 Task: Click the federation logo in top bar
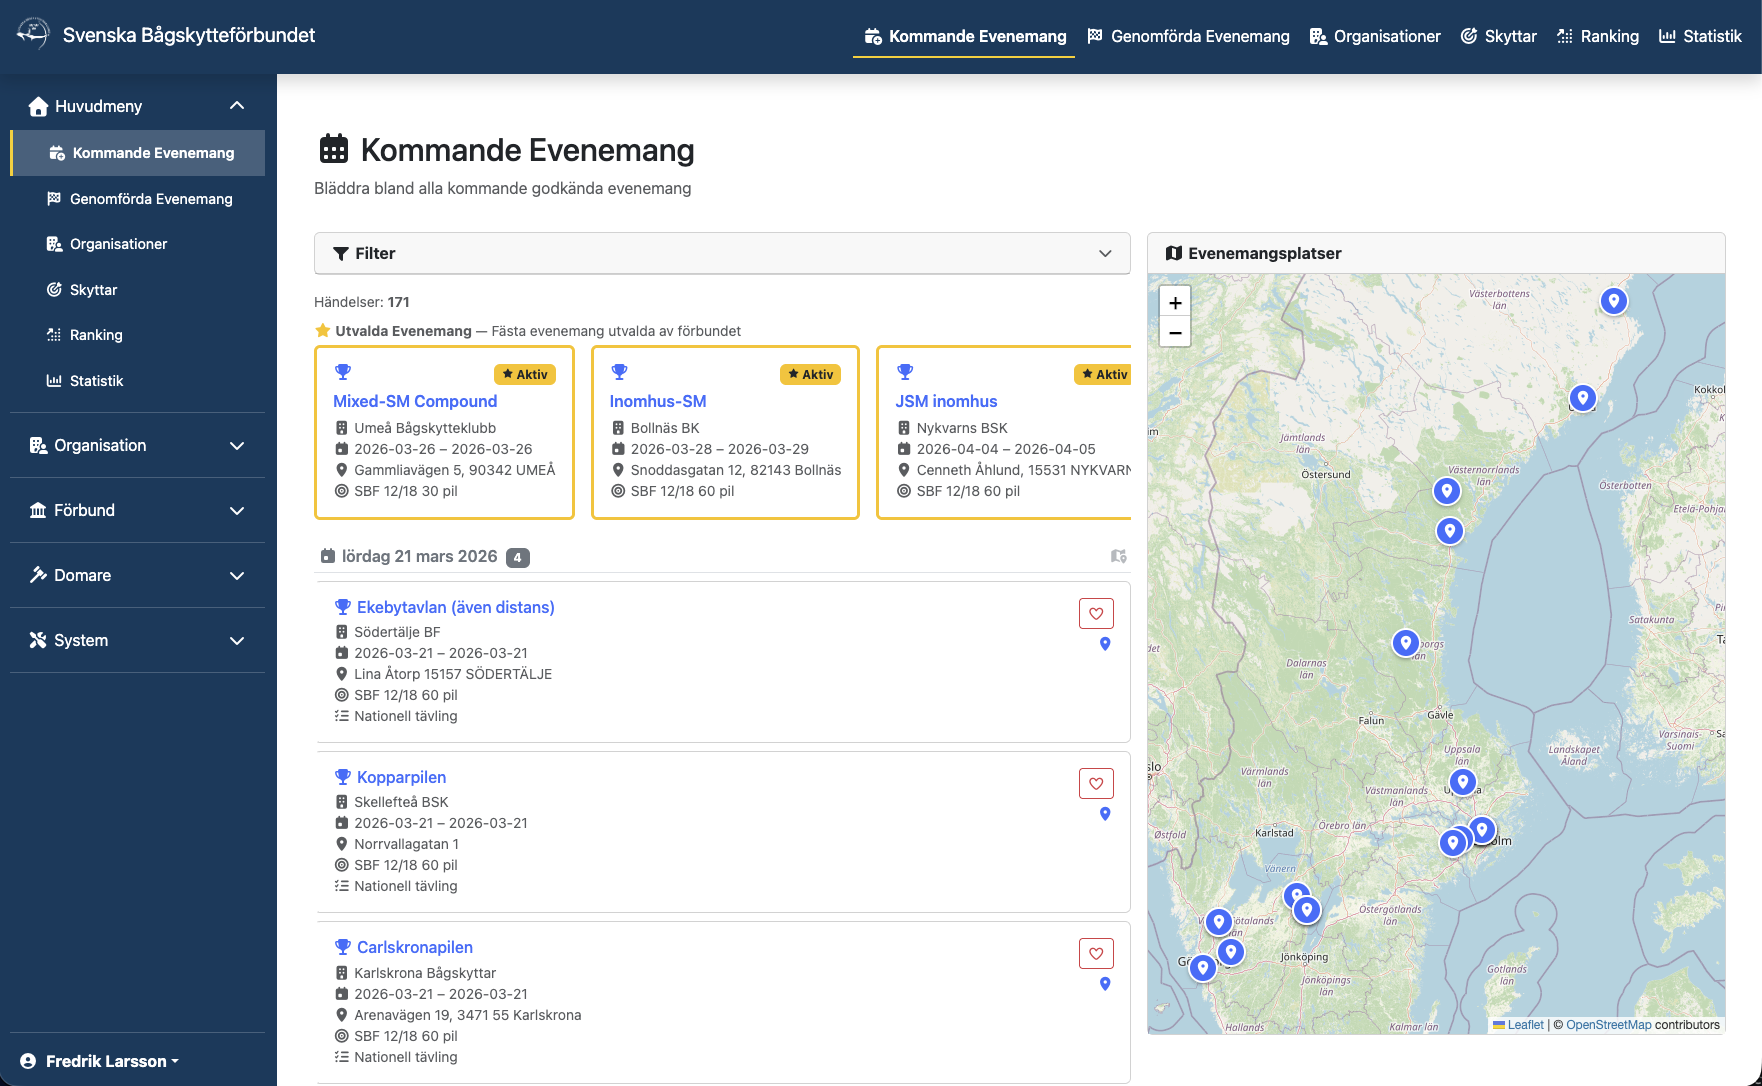[33, 34]
